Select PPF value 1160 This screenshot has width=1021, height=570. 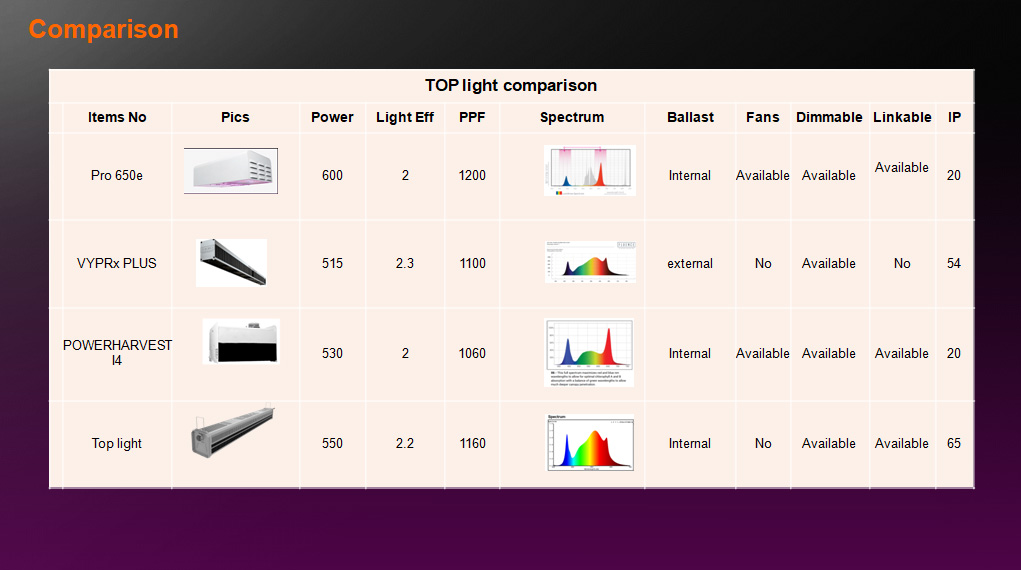(472, 443)
